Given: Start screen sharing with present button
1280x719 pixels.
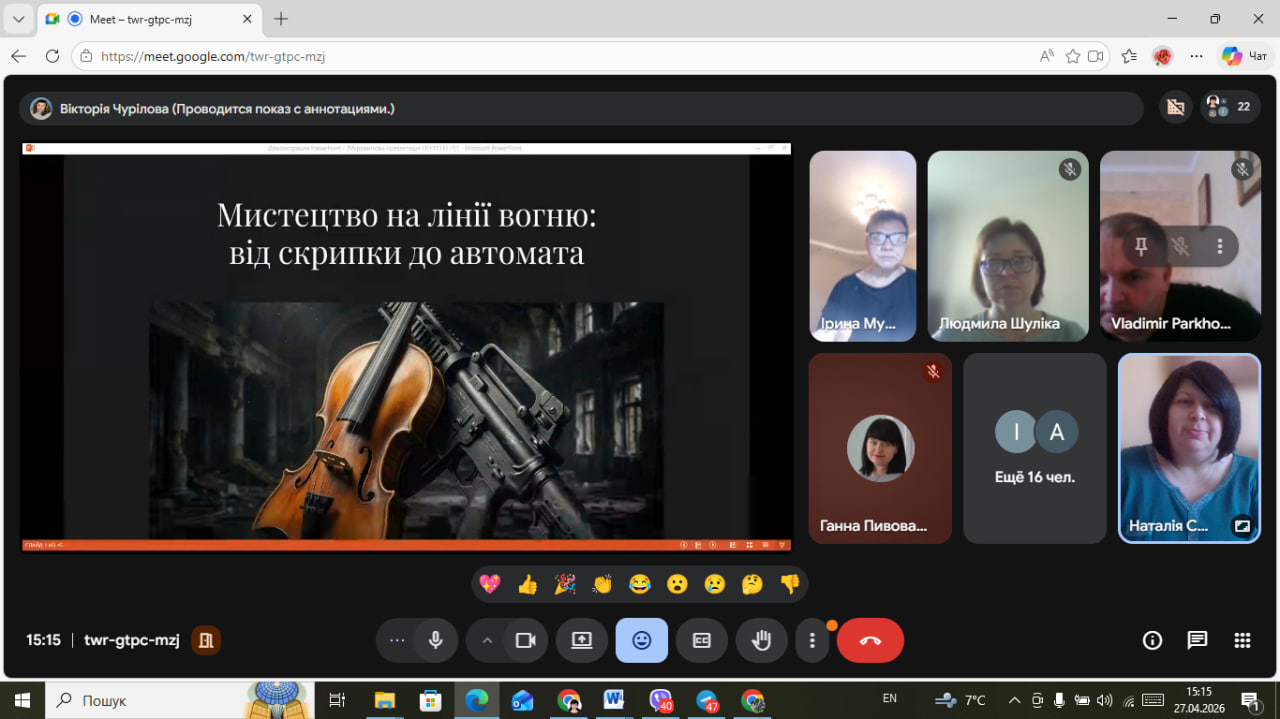Looking at the screenshot, I should click(x=582, y=641).
